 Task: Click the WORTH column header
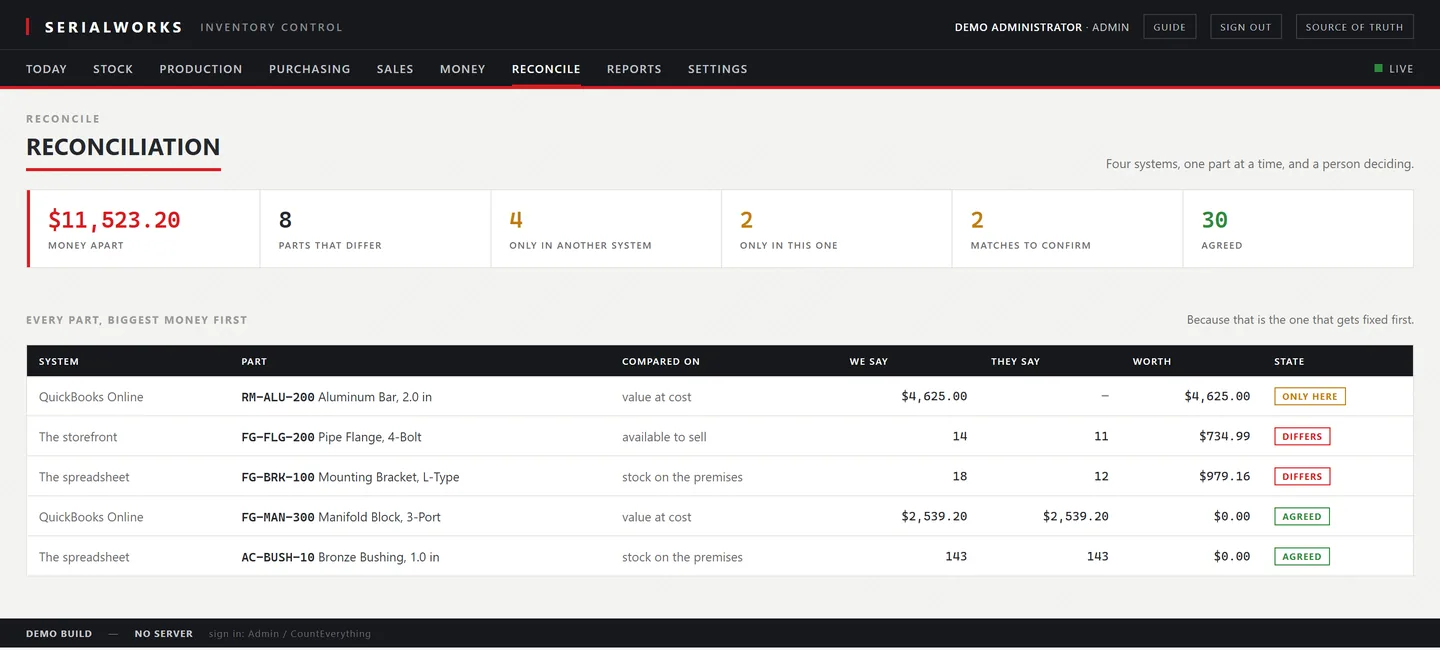1152,361
